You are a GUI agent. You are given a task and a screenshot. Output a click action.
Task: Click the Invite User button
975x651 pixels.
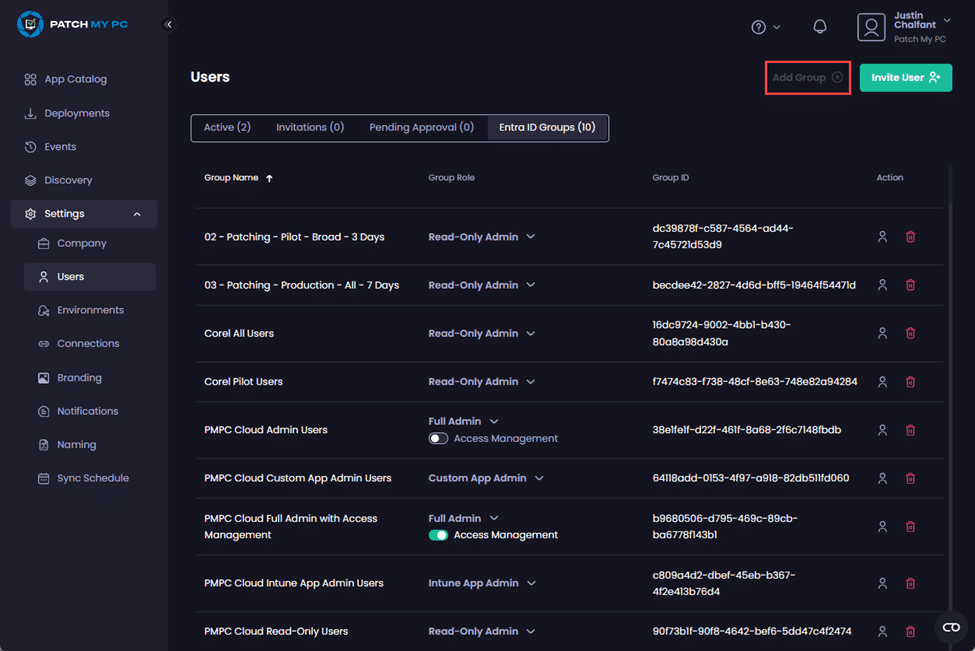(x=905, y=77)
